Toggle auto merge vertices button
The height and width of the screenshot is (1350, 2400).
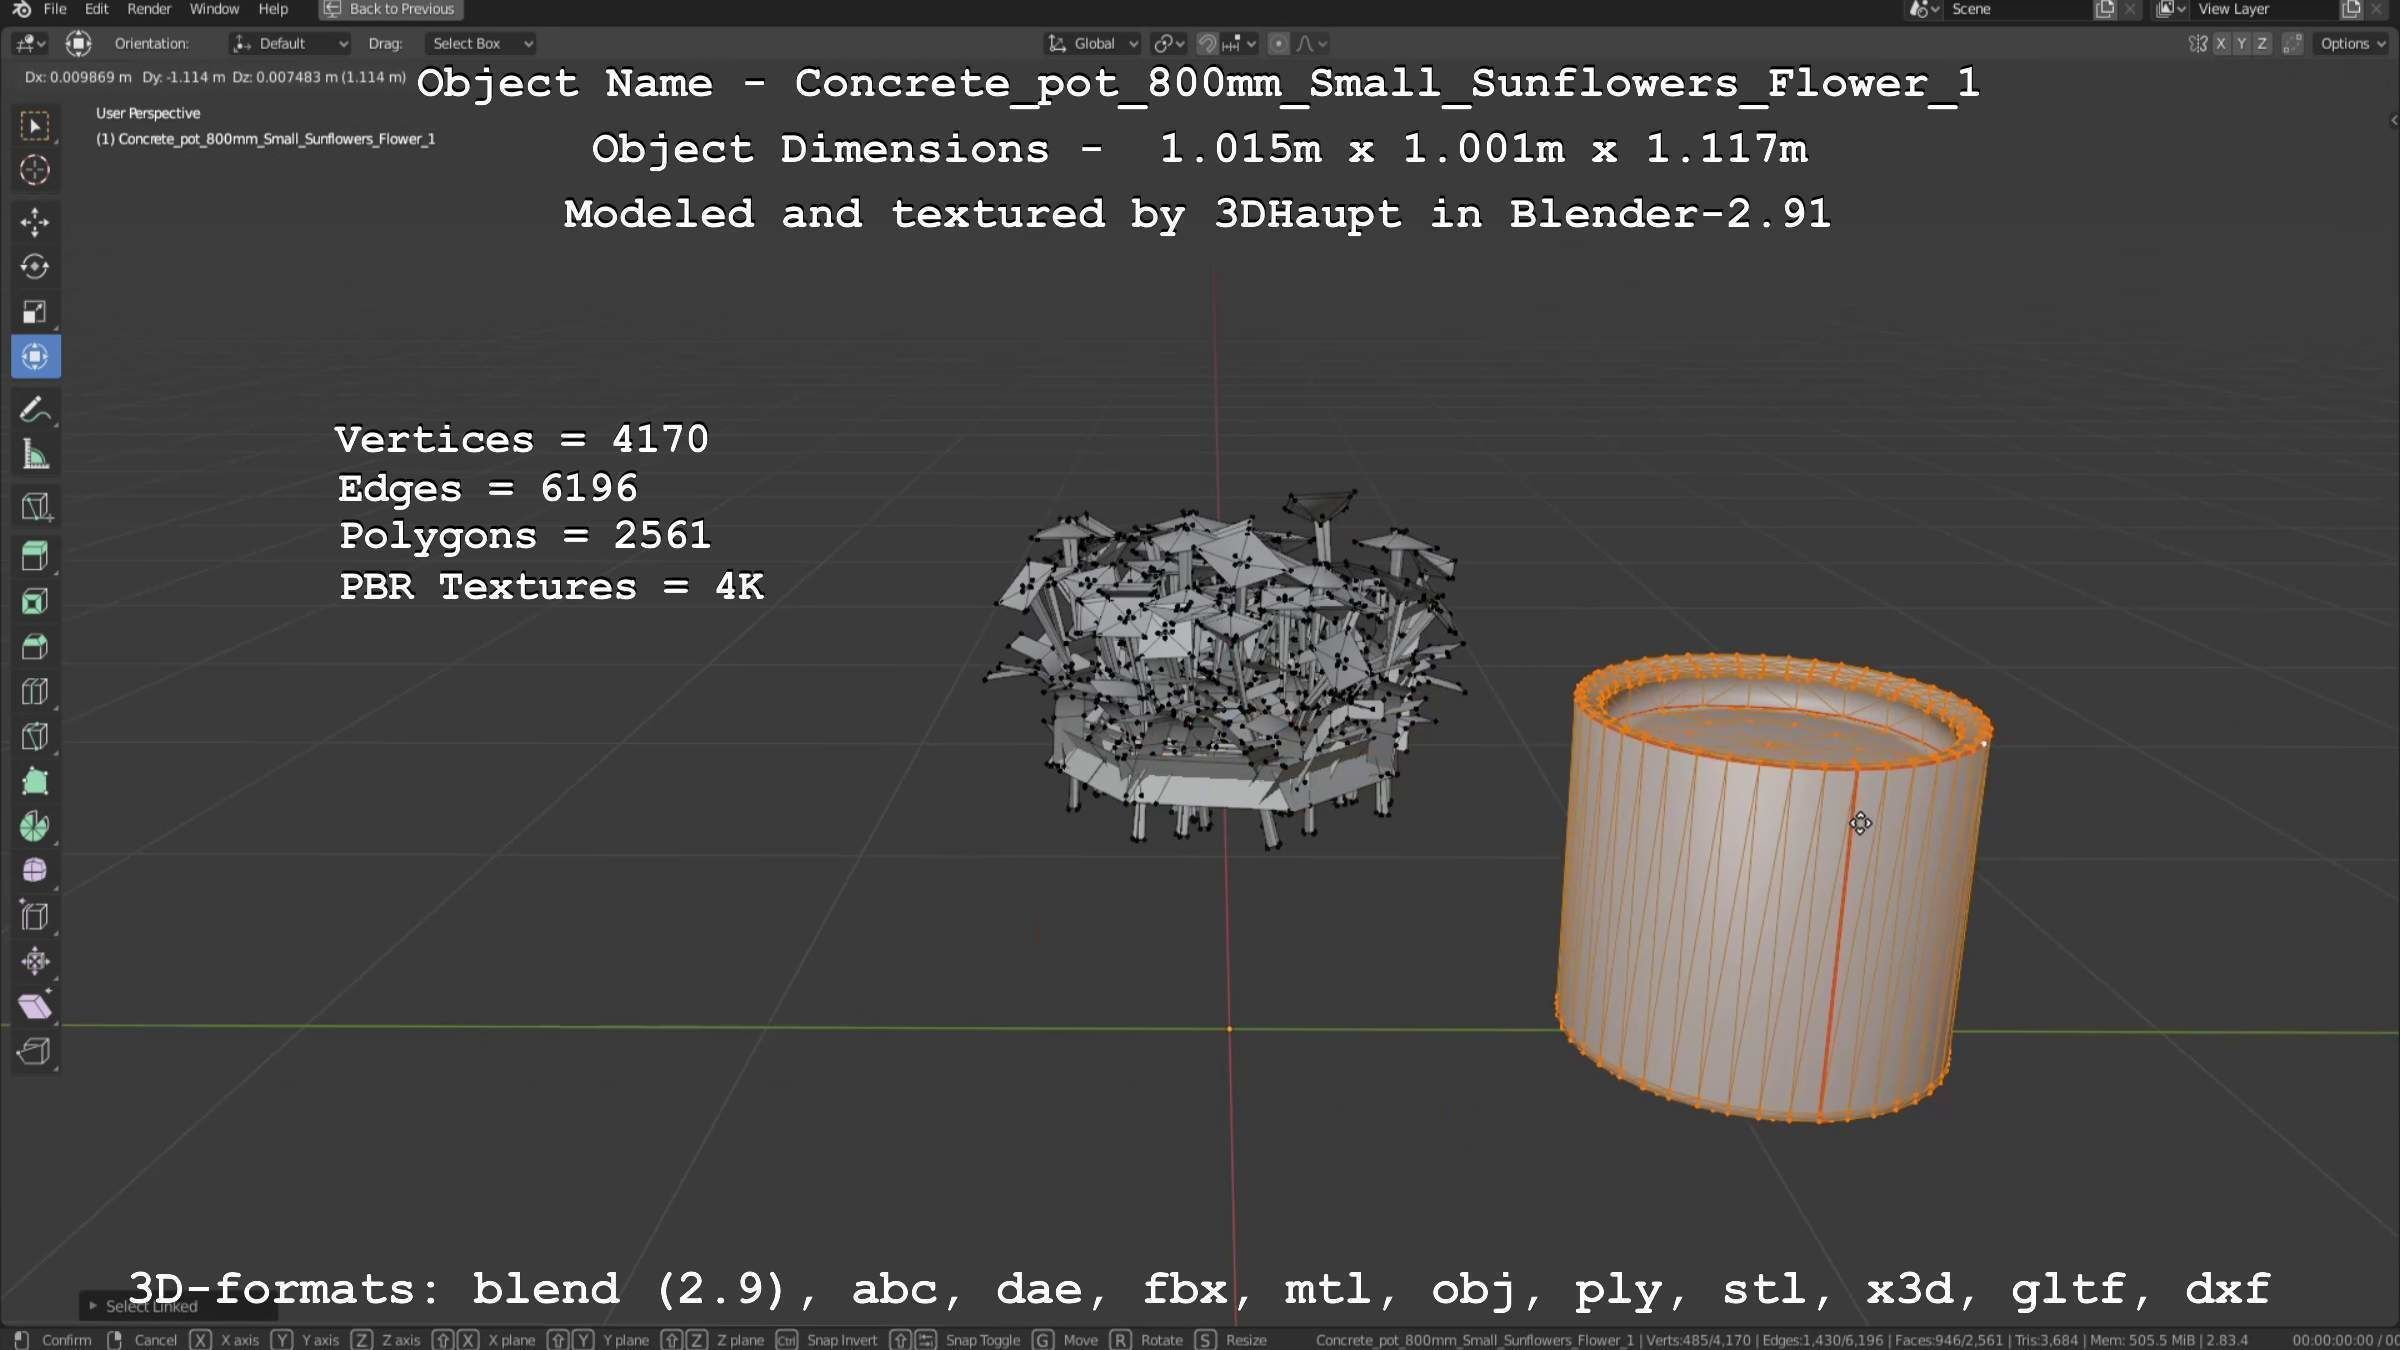[x=2293, y=44]
